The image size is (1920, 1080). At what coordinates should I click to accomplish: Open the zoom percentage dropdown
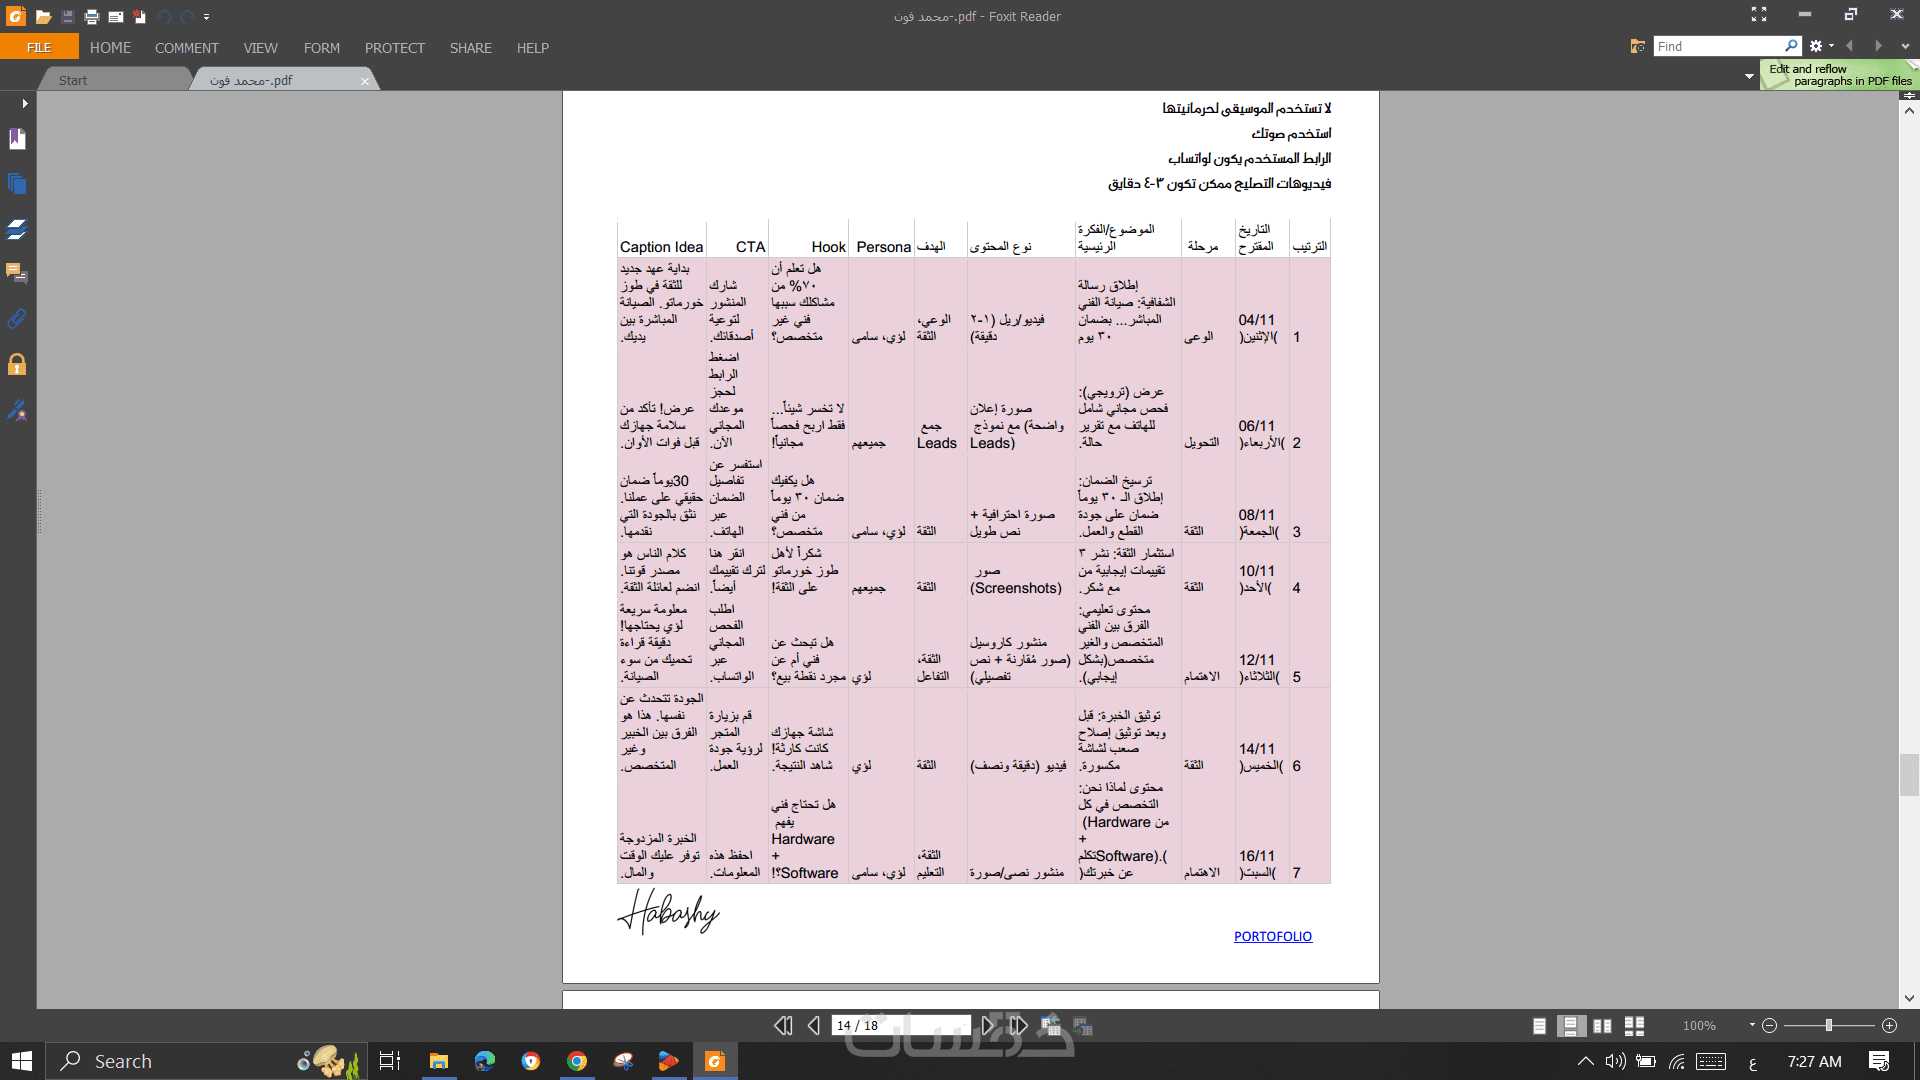(x=1752, y=1025)
